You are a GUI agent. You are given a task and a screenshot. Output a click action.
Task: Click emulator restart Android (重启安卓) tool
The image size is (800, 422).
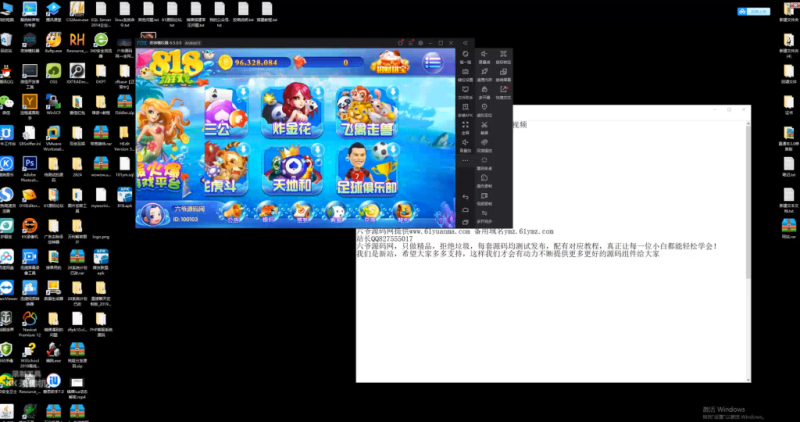484,163
